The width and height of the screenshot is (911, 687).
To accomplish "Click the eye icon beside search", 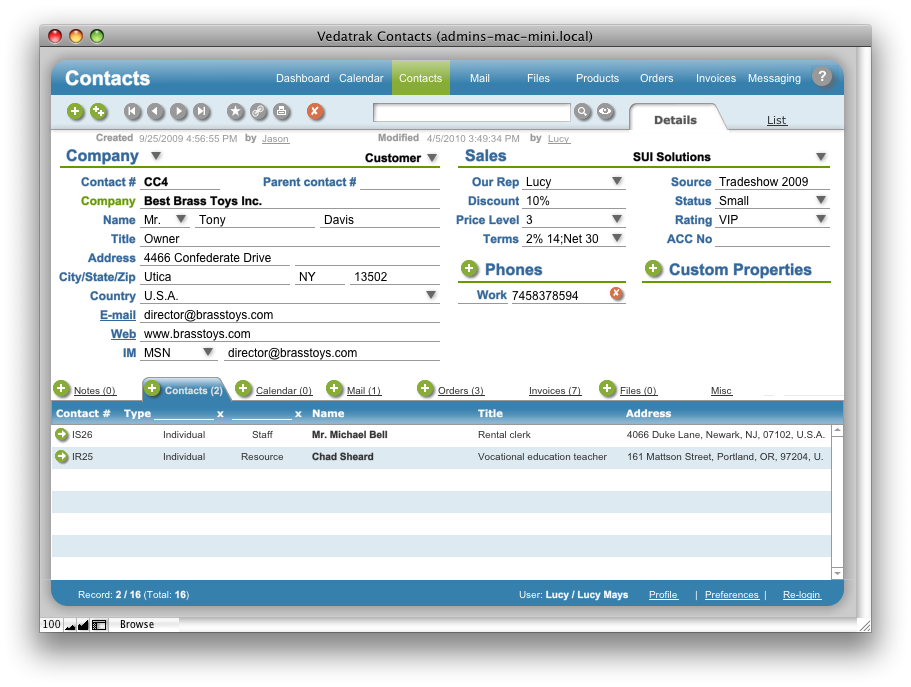I will (605, 112).
